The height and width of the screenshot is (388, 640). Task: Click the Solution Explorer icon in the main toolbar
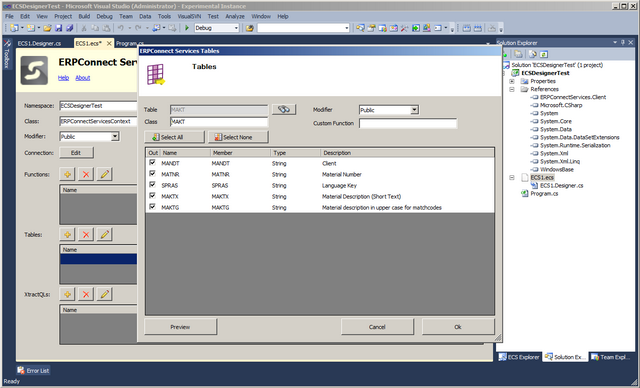pos(360,28)
